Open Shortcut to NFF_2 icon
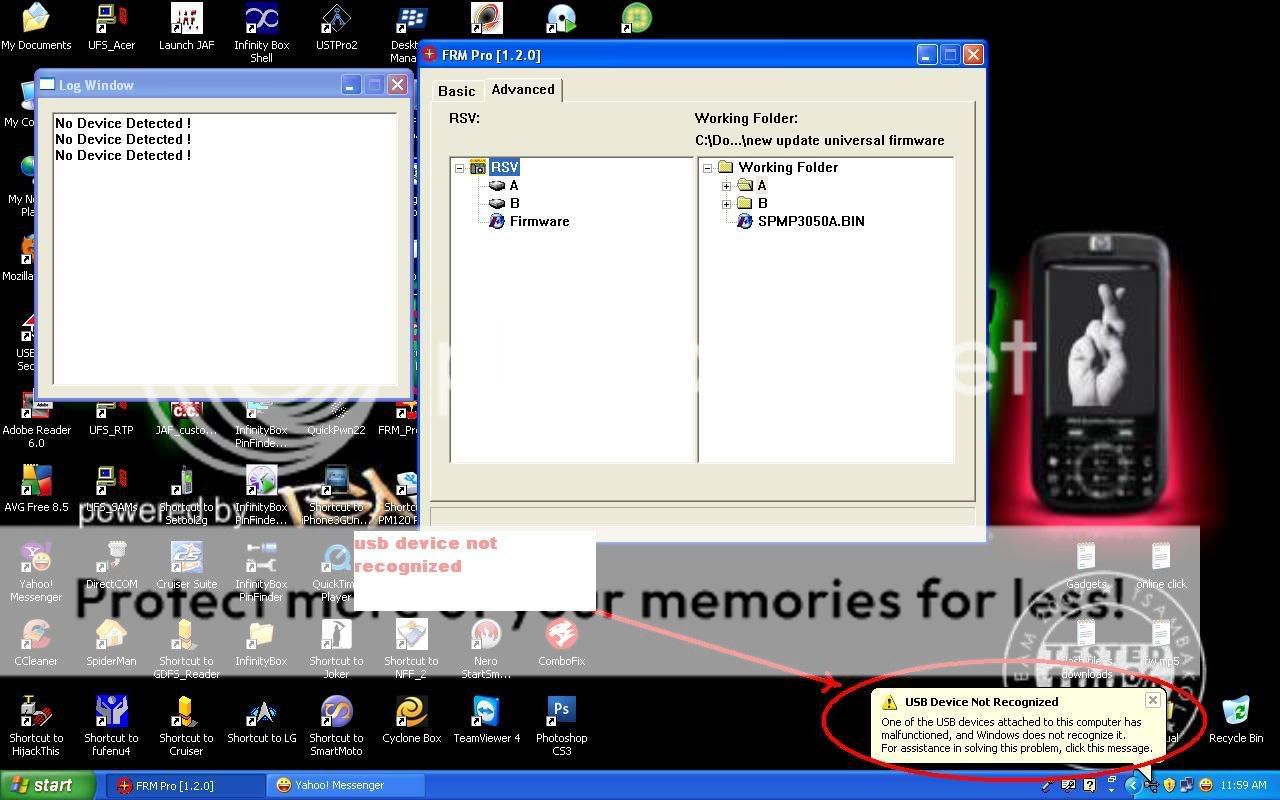The height and width of the screenshot is (800, 1280). point(411,650)
